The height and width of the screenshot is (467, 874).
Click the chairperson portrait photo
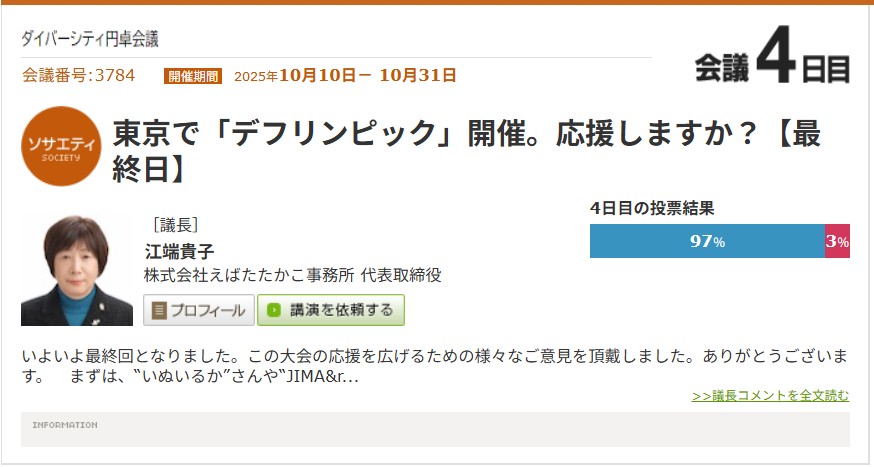[x=77, y=270]
